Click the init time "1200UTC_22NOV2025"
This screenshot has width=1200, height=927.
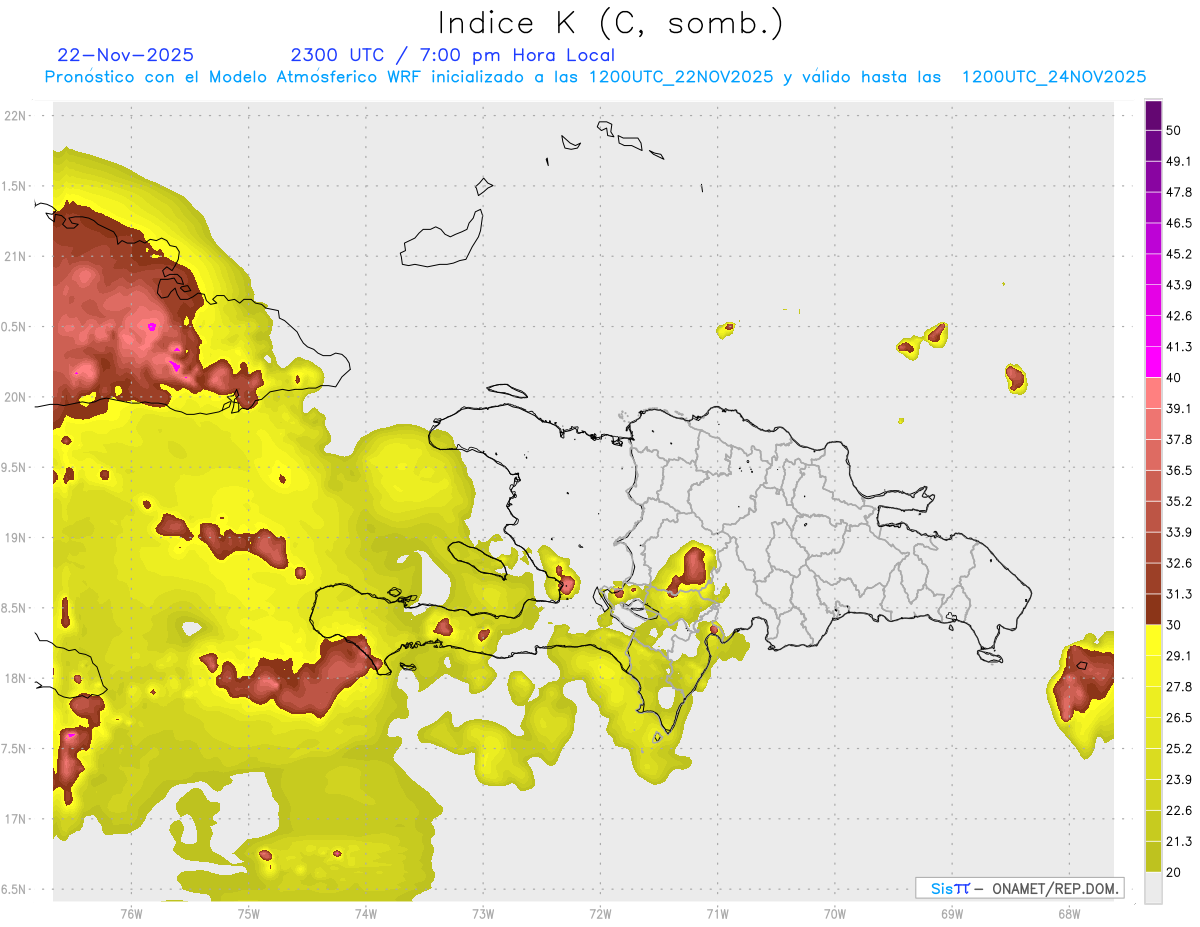pos(681,77)
